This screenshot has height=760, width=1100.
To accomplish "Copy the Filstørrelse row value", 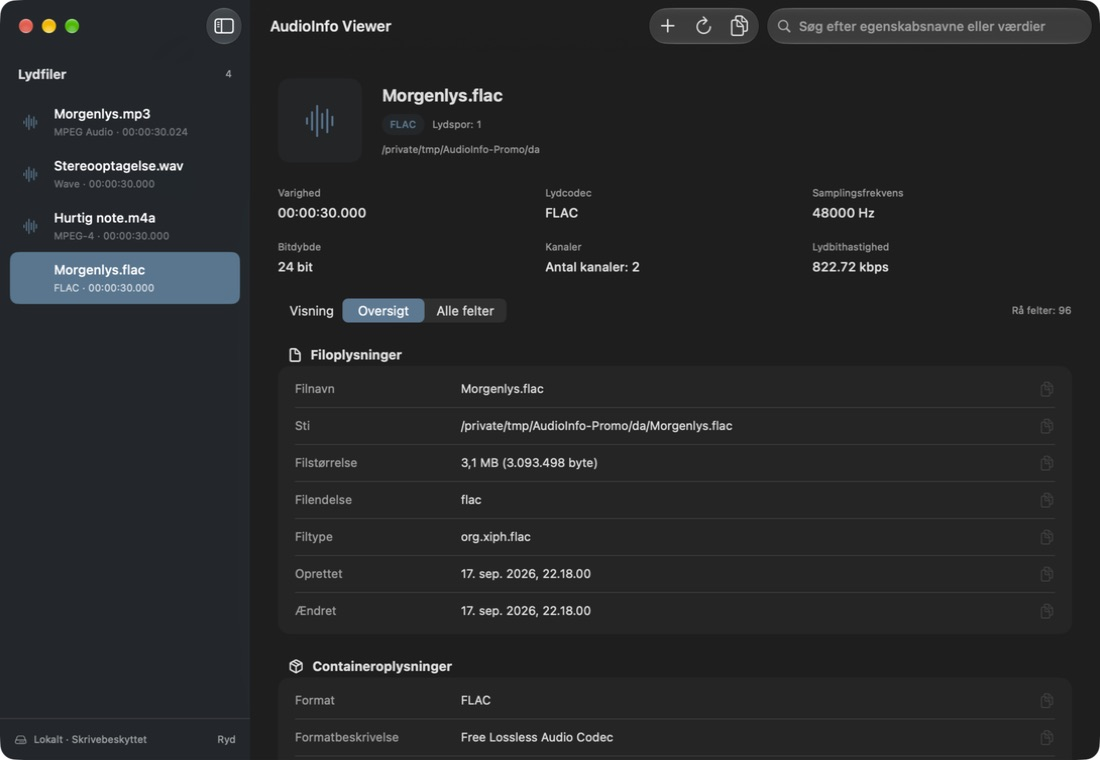I will (1046, 463).
